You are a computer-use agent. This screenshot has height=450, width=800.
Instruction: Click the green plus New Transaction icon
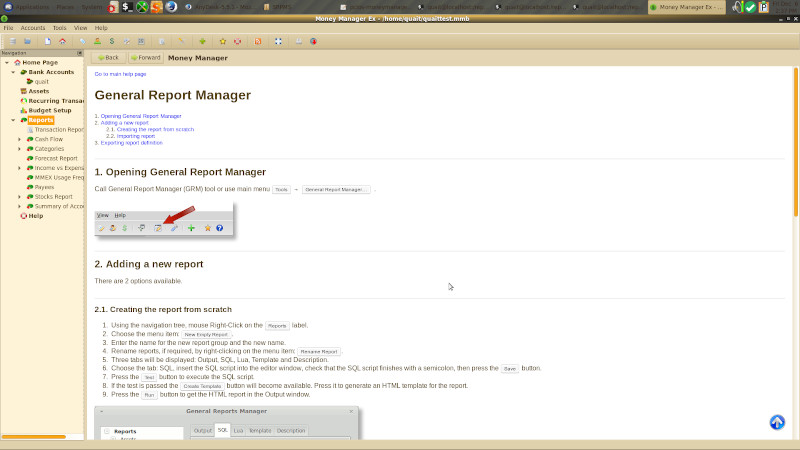[202, 41]
